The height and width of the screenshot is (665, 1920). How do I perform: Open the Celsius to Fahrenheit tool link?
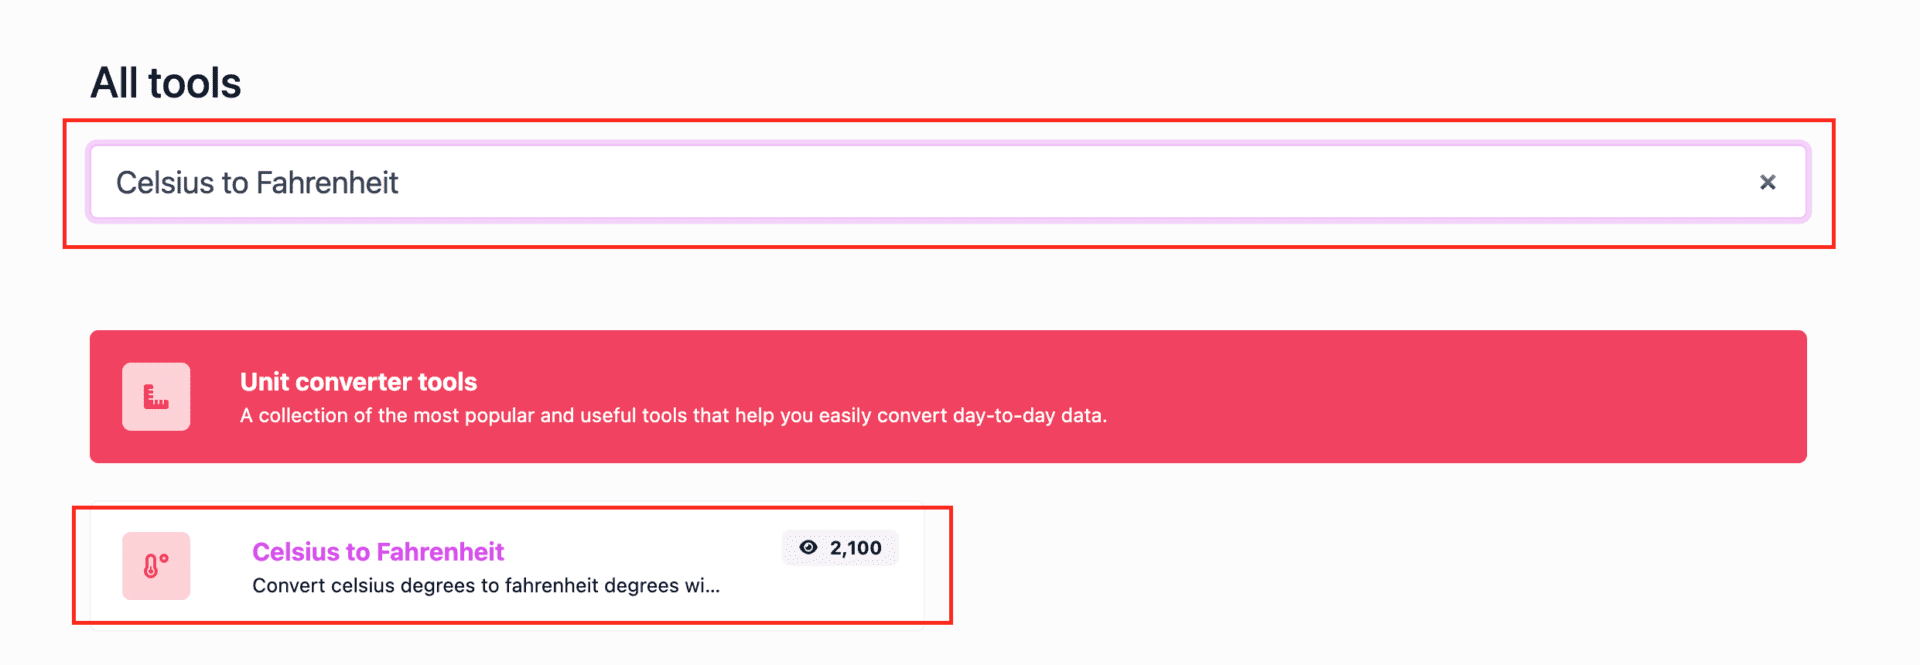click(x=378, y=552)
